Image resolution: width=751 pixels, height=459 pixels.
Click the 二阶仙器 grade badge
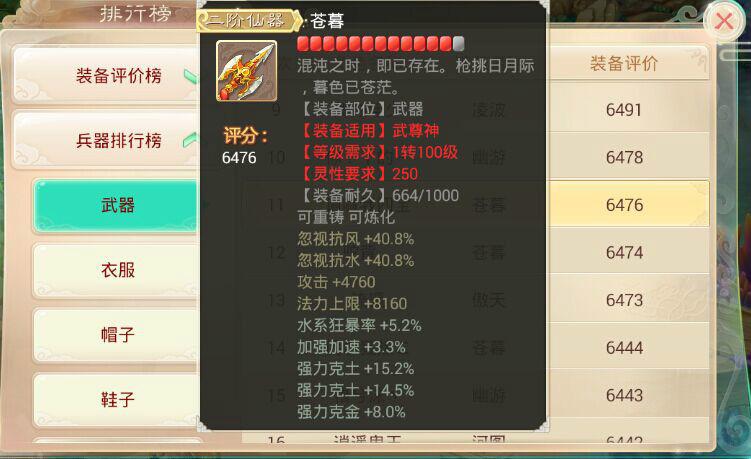click(249, 20)
